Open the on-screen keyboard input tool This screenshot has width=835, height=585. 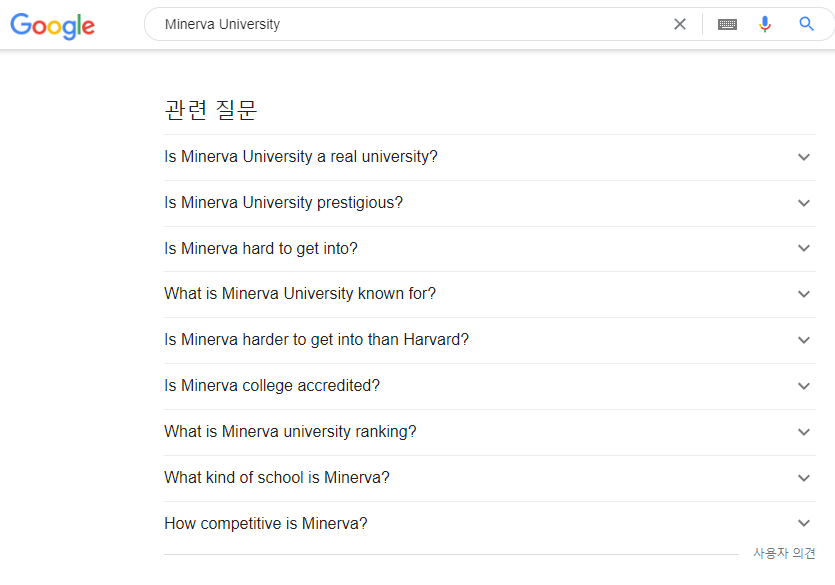727,24
